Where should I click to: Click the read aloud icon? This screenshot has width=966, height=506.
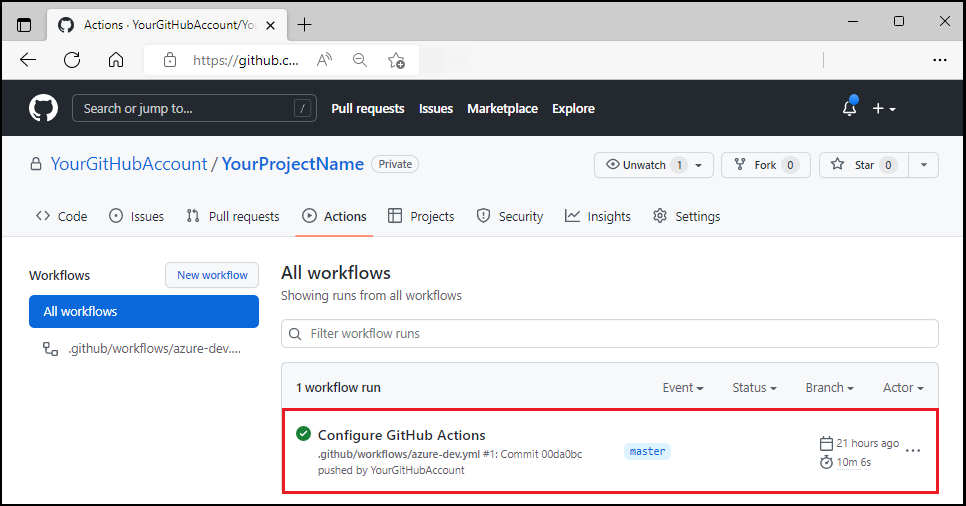pos(324,60)
